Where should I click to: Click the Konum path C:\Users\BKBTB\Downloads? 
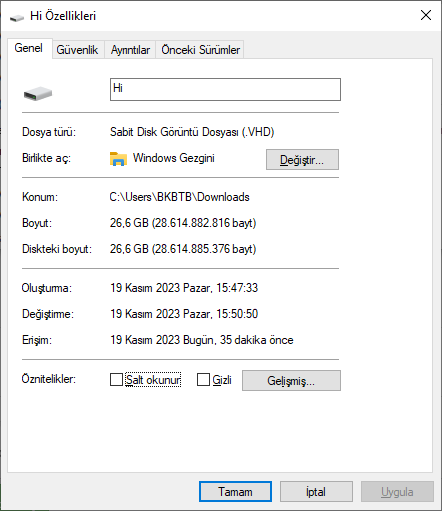coord(179,197)
